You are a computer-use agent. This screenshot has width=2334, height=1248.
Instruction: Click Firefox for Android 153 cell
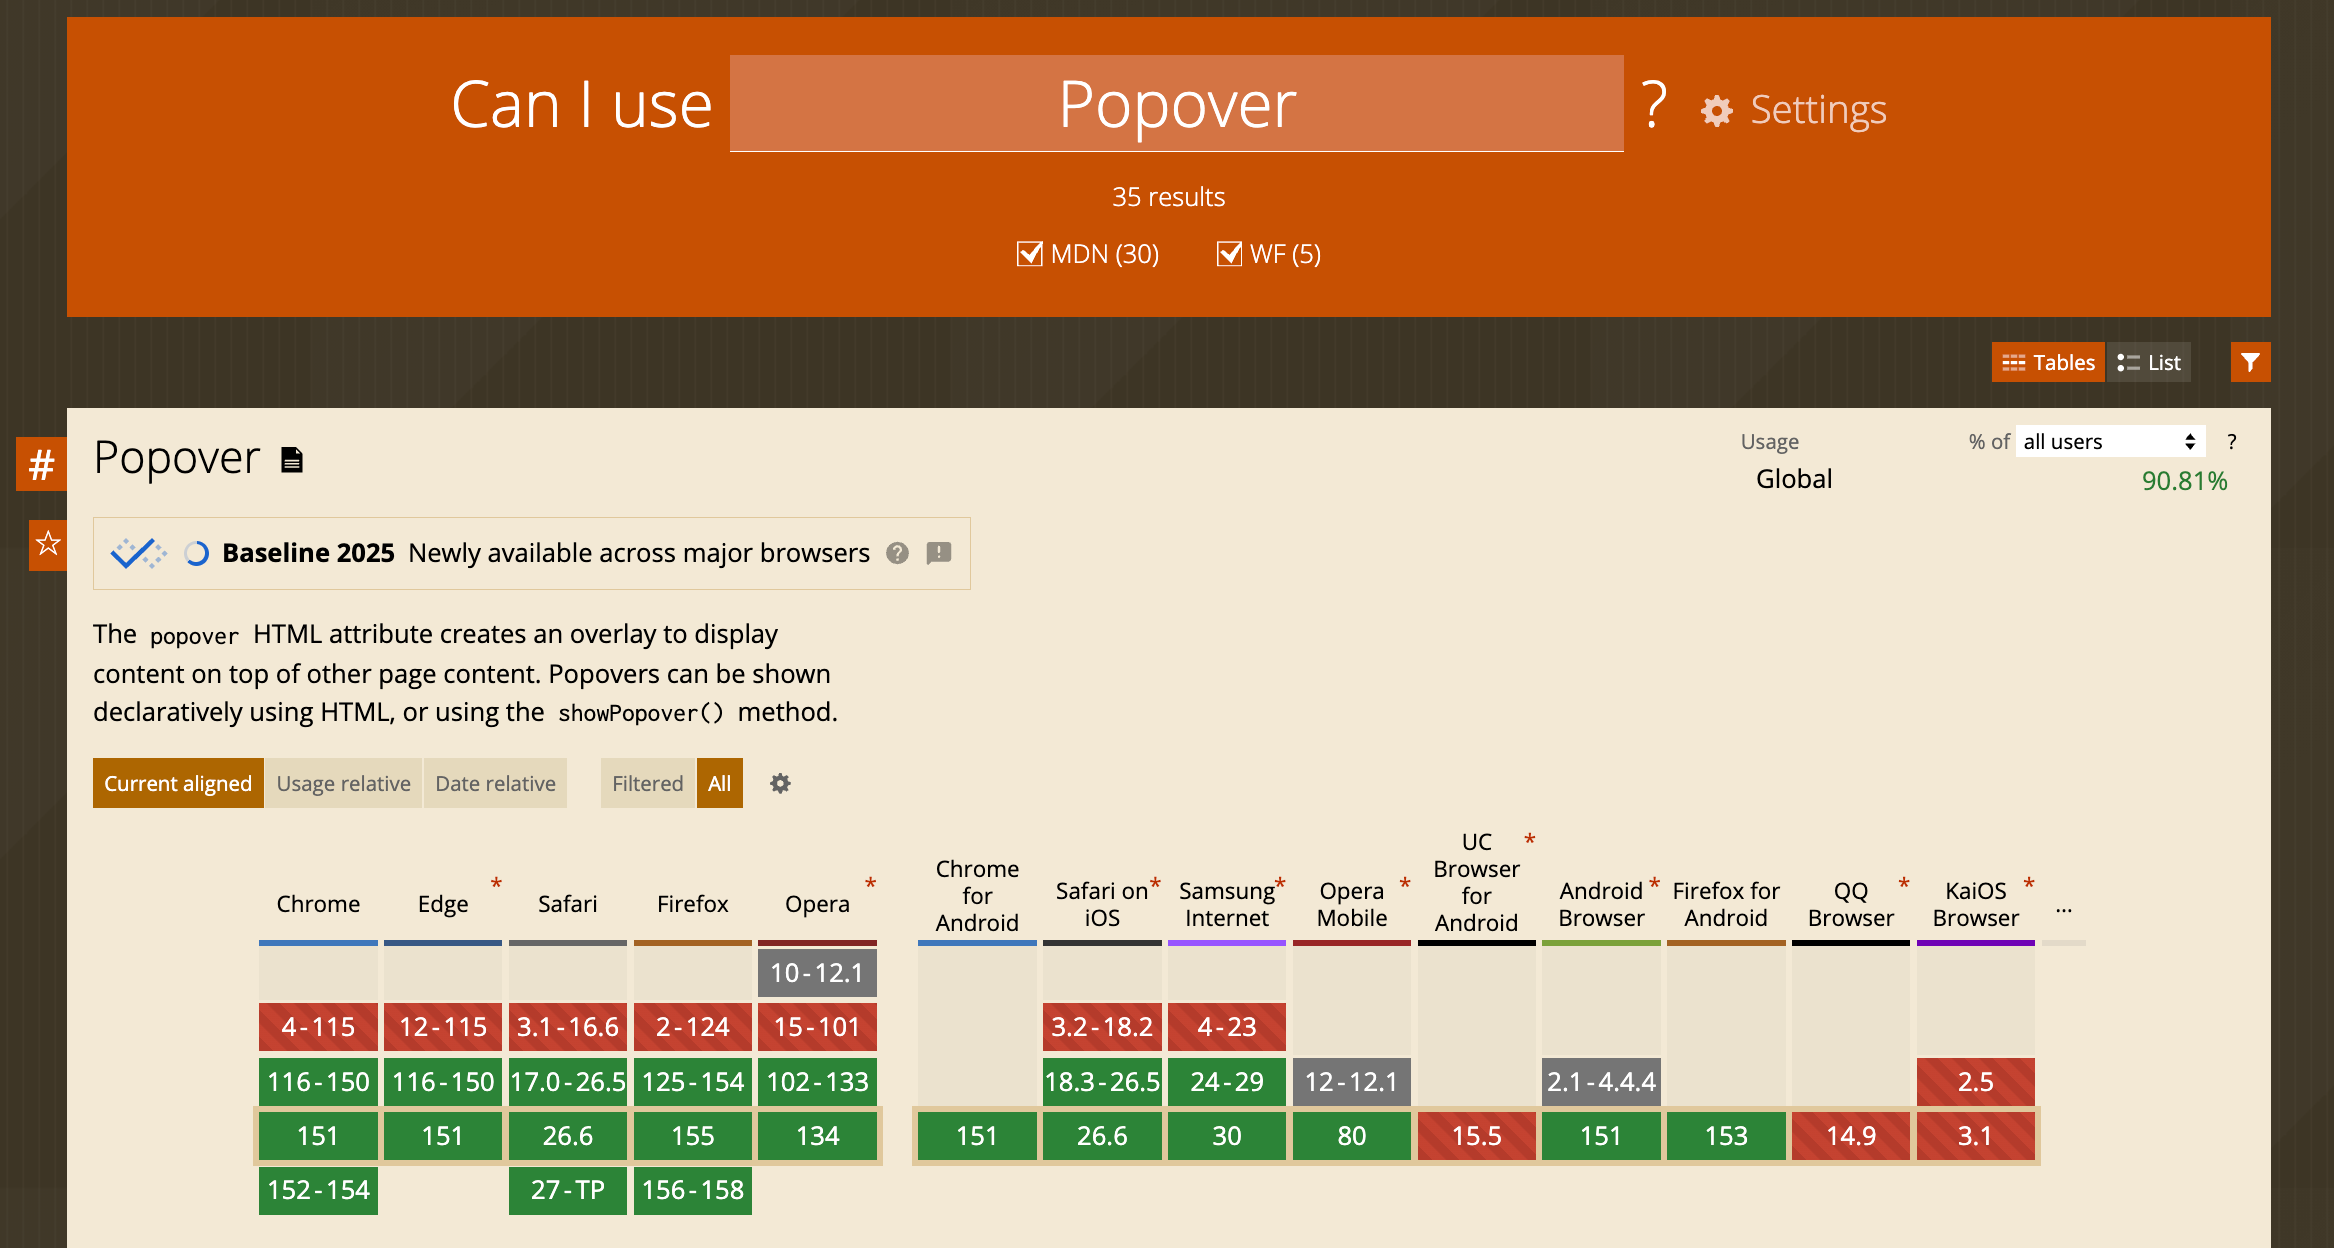(1726, 1136)
